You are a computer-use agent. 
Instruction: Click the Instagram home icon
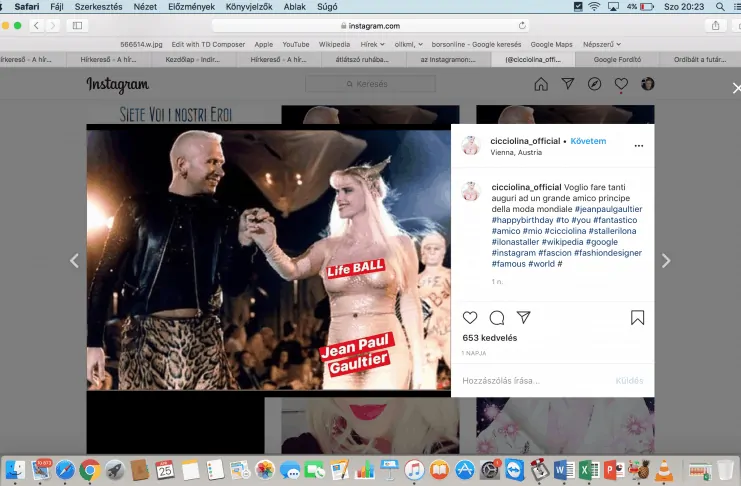(541, 84)
